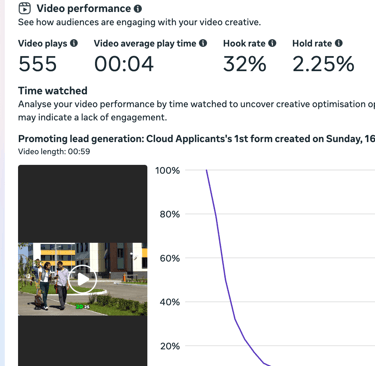Open the Video average play time info icon
This screenshot has height=366, width=375.
click(x=203, y=43)
